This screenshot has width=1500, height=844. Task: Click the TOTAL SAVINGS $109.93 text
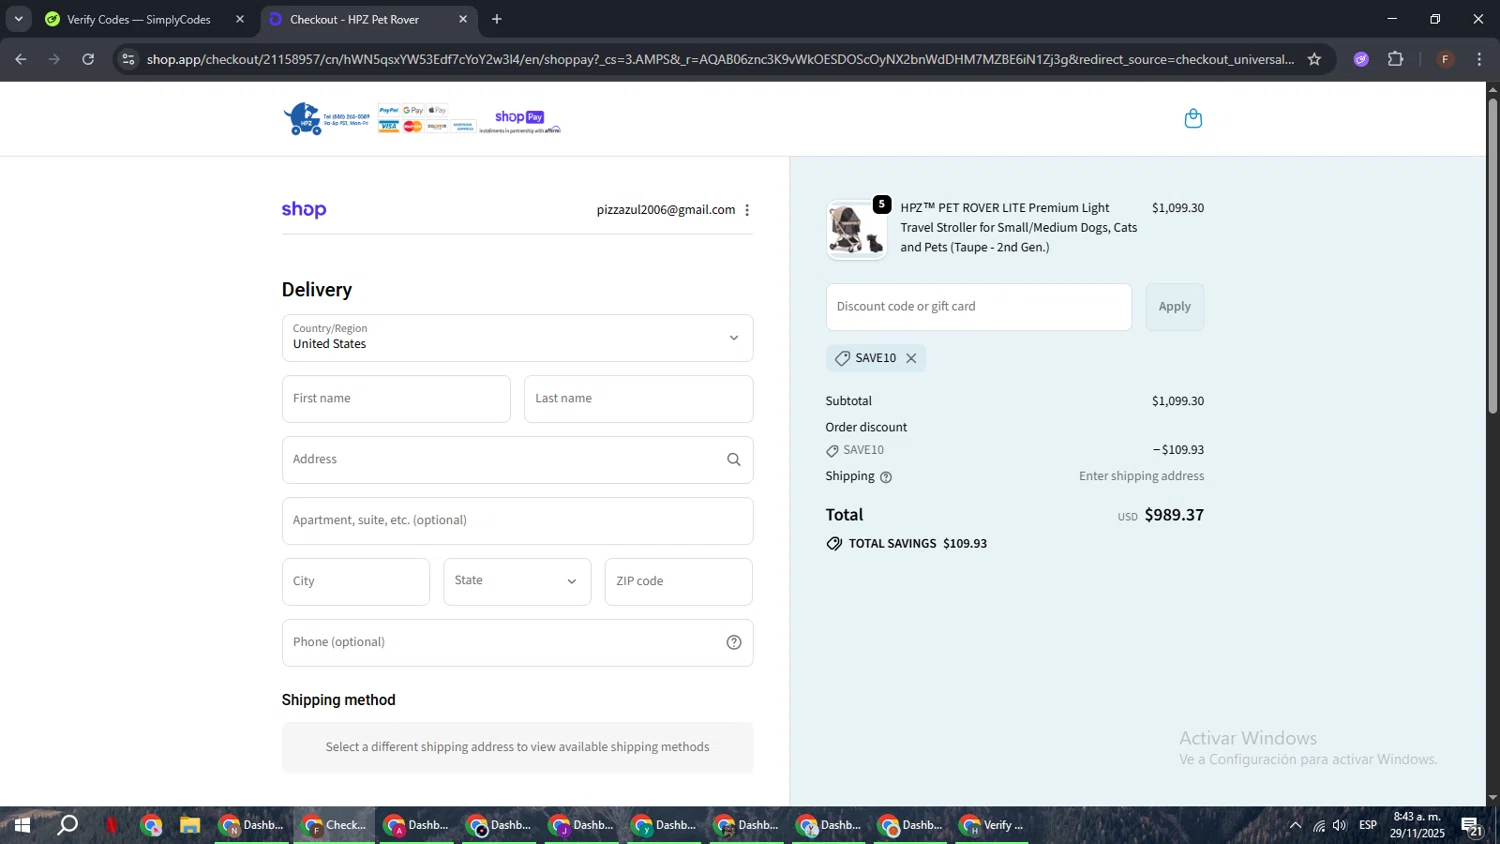[x=917, y=544]
